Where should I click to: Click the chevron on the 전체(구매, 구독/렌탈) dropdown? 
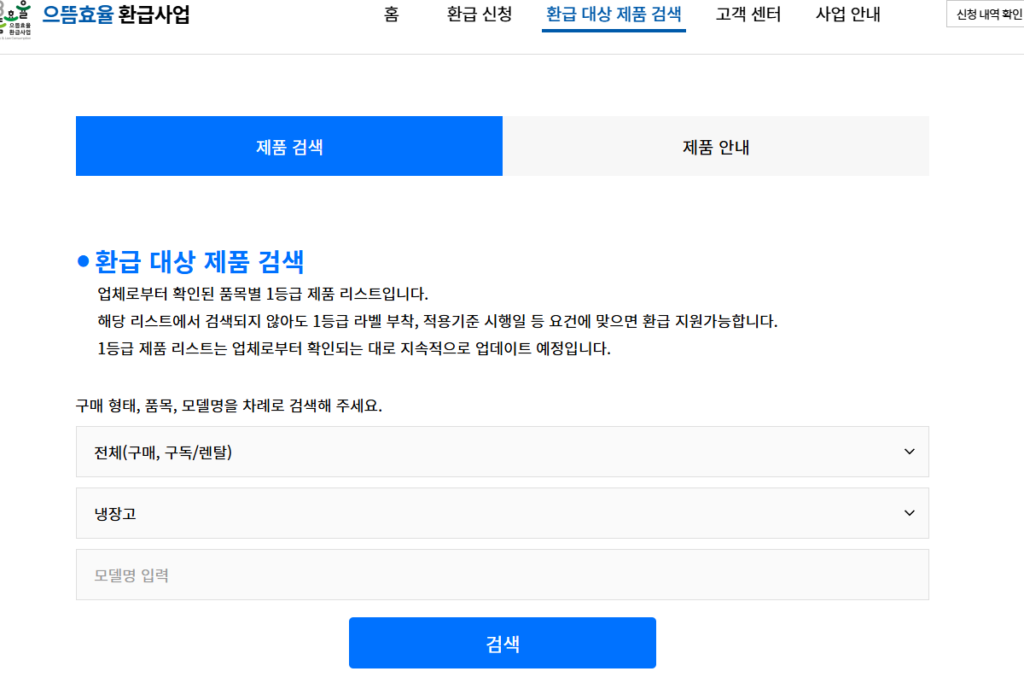click(x=909, y=452)
